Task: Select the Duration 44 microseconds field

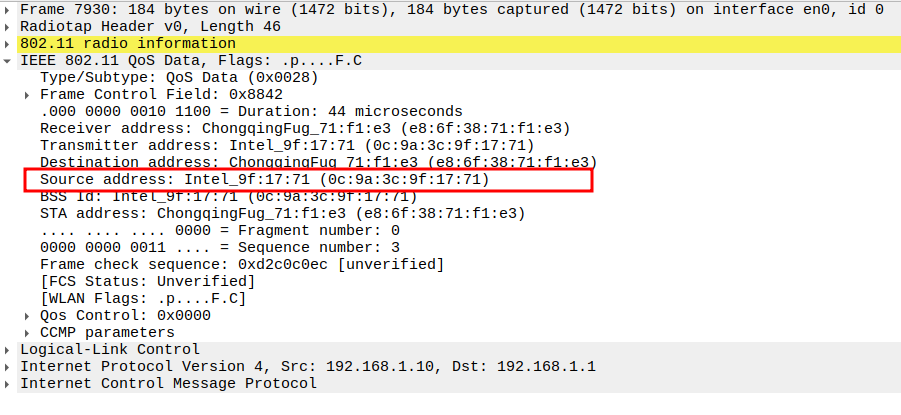Action: coord(250,111)
